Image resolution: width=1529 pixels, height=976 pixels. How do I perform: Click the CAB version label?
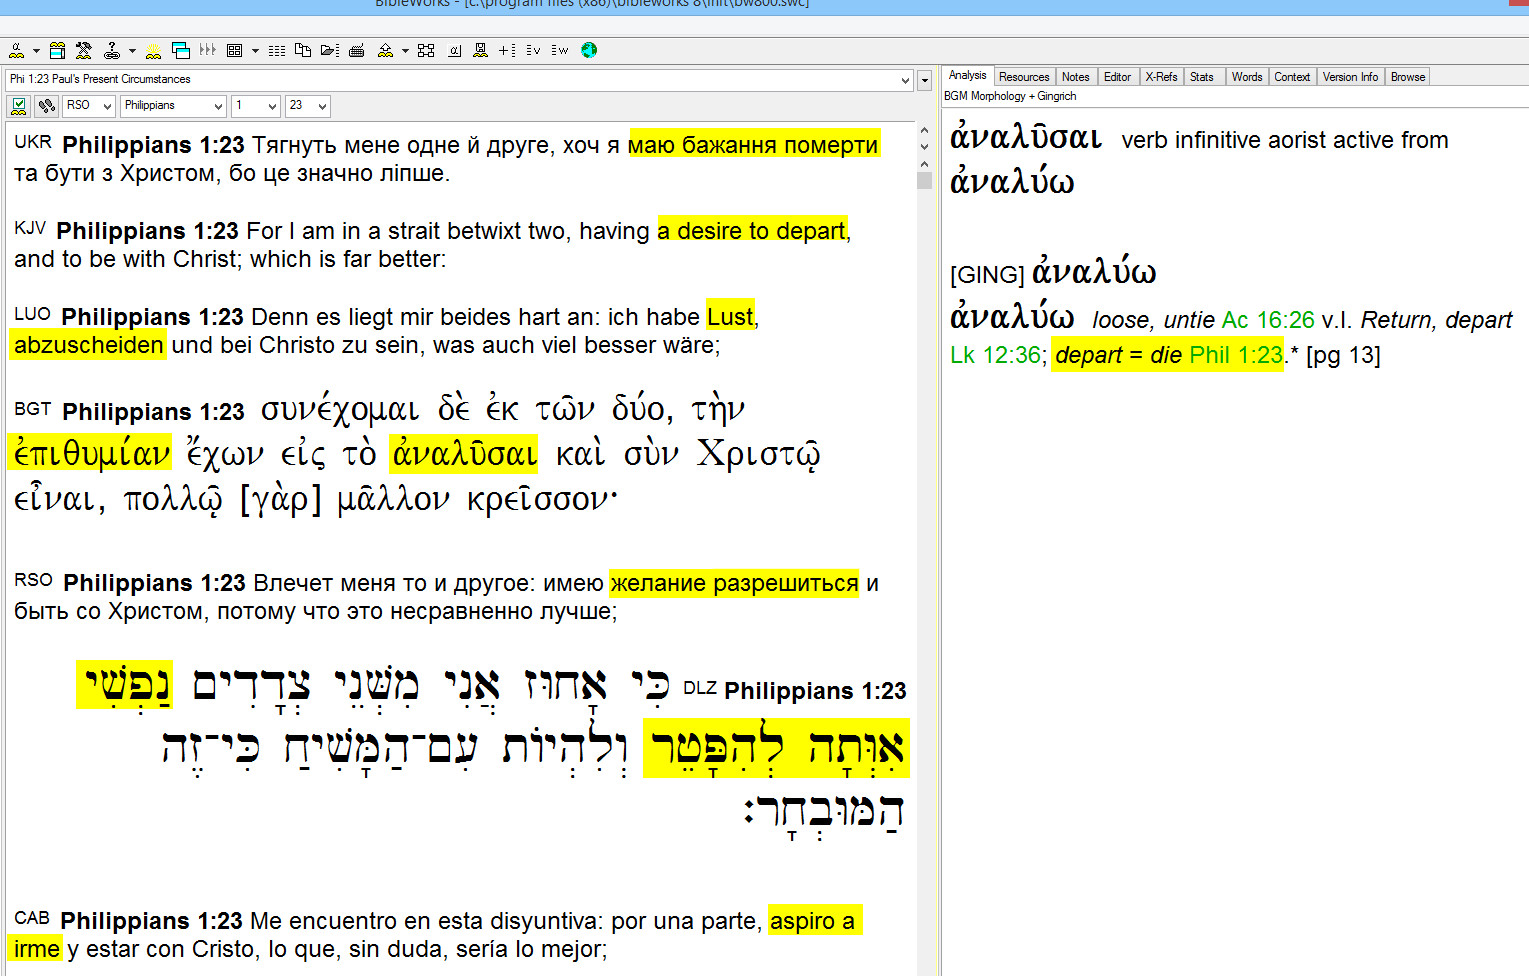(x=32, y=918)
